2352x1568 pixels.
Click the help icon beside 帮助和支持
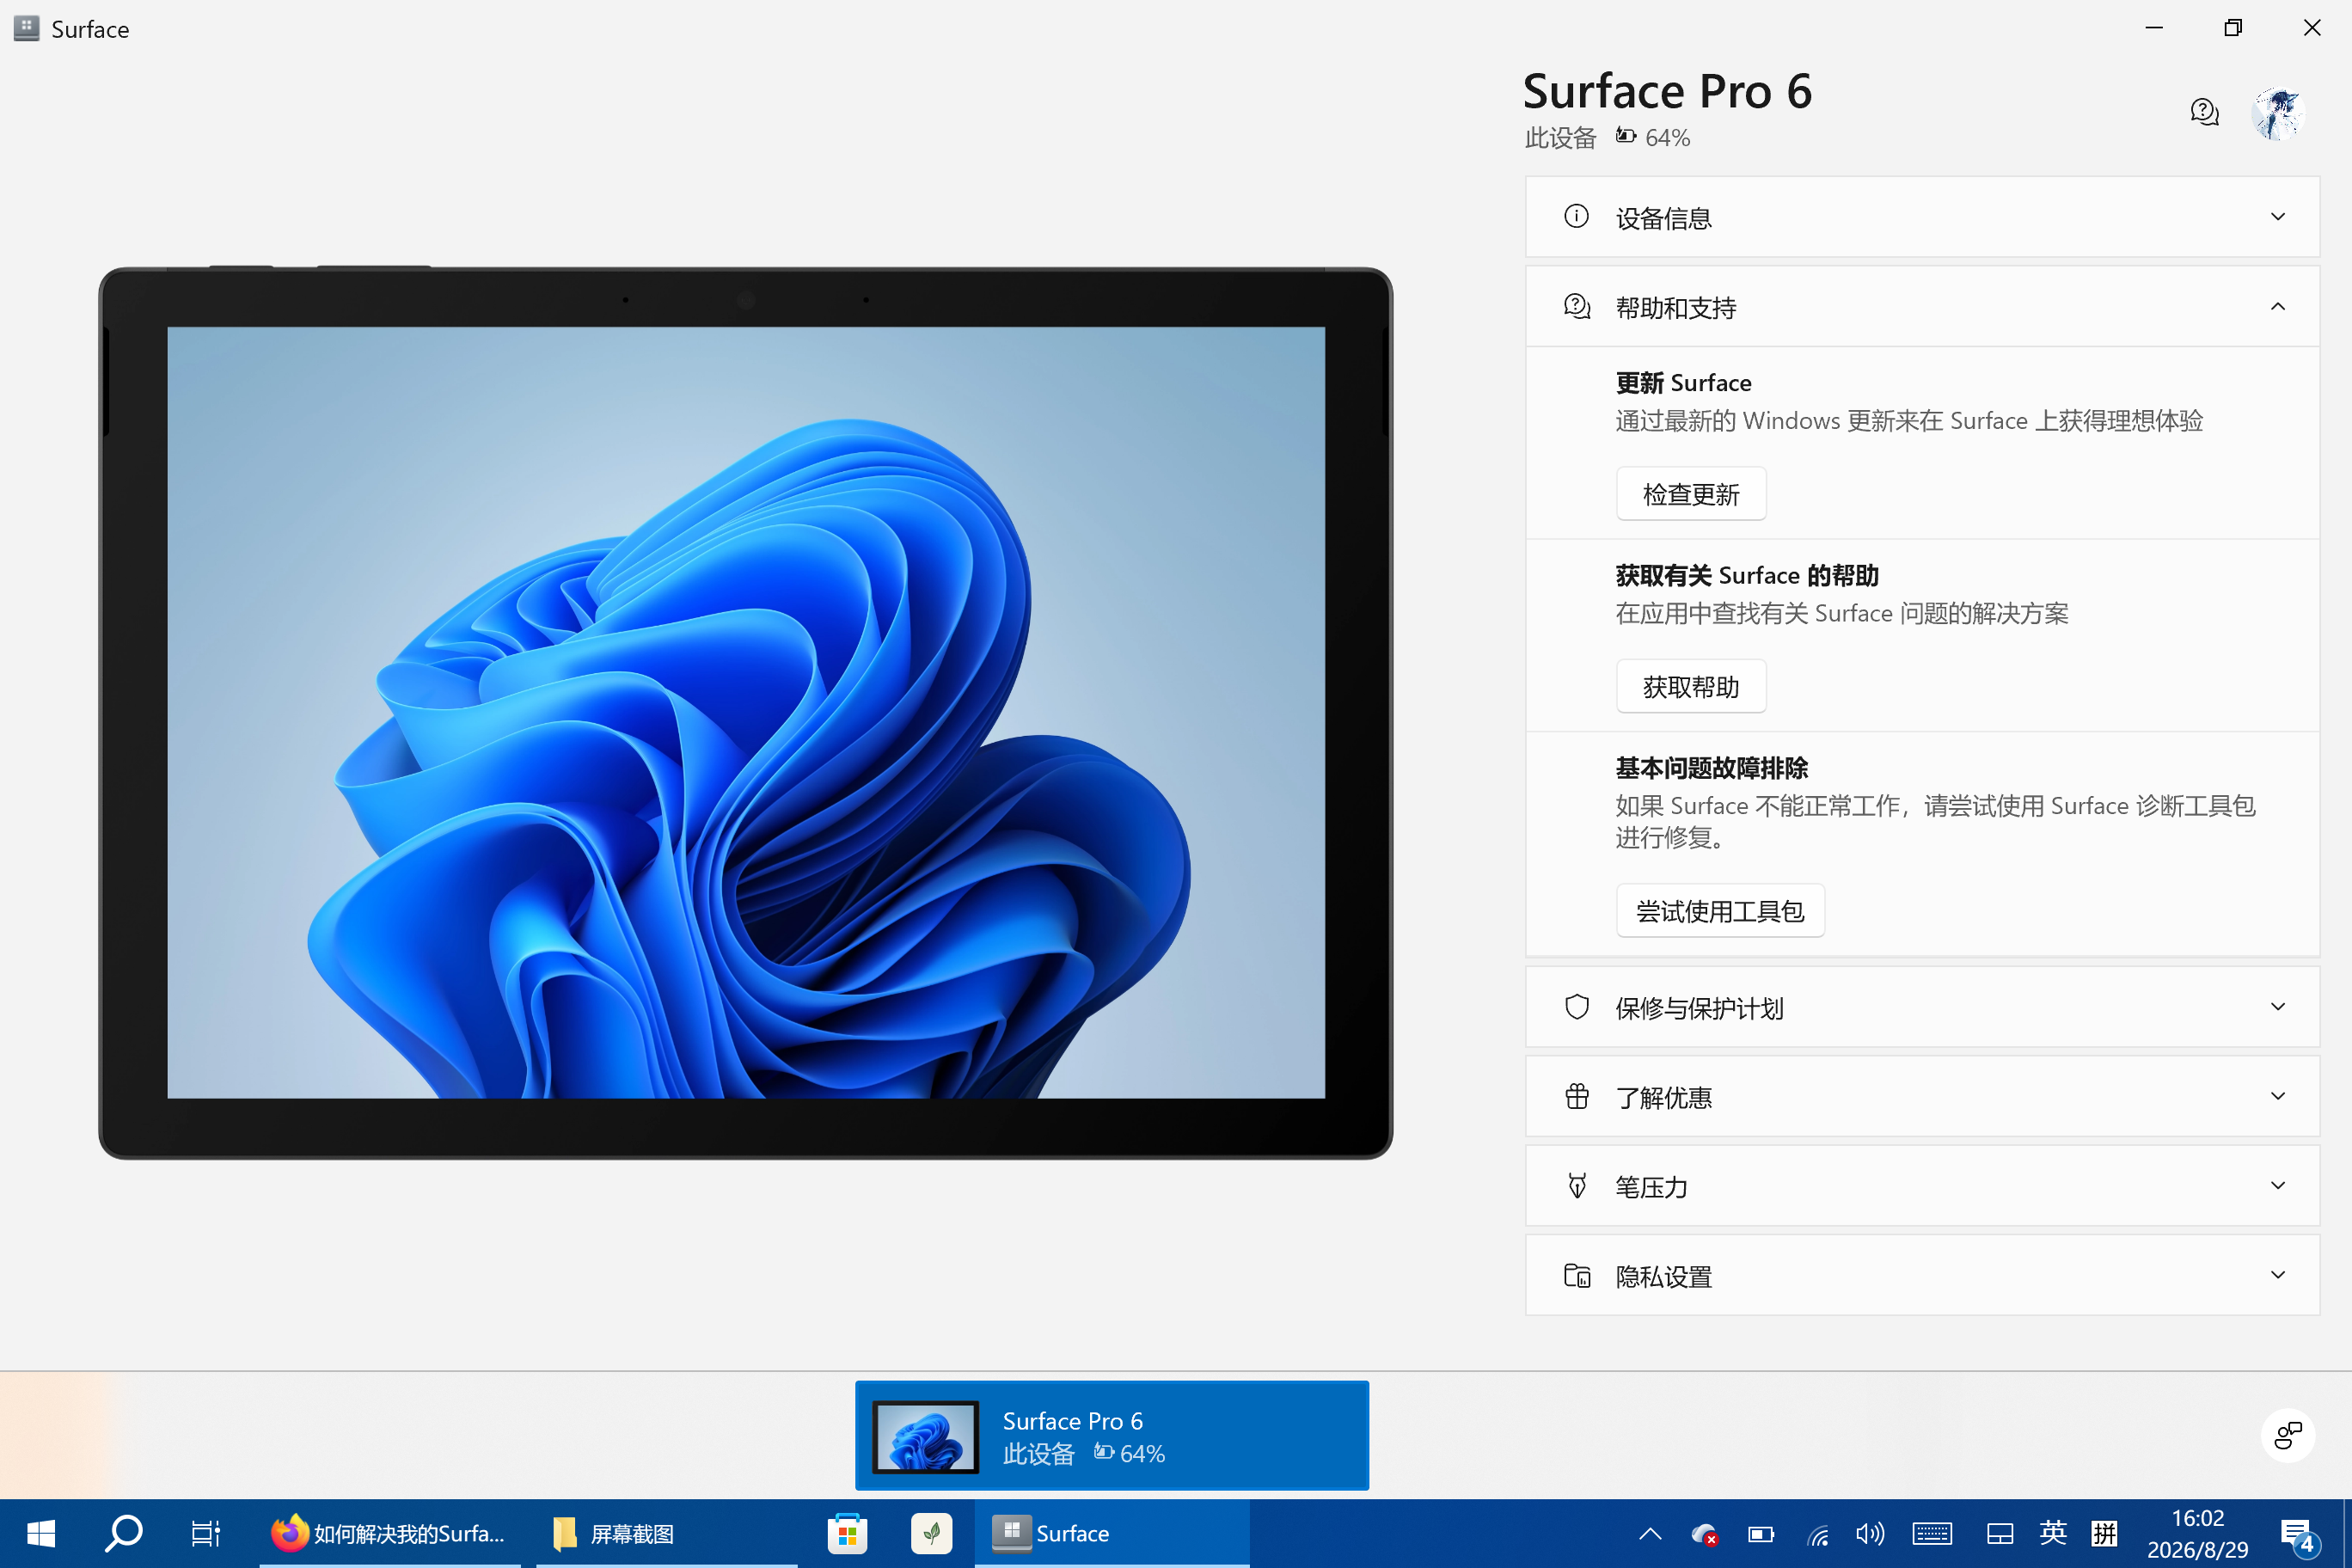[1577, 306]
